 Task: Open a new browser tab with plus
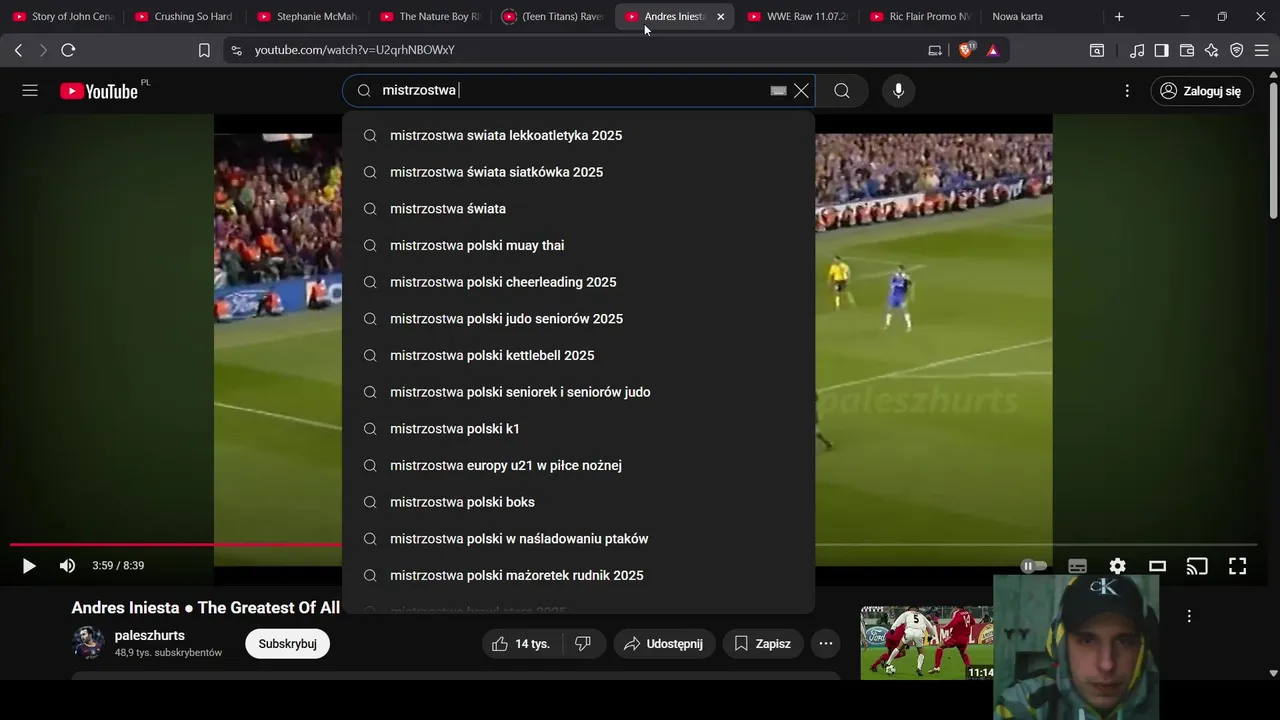click(1119, 17)
